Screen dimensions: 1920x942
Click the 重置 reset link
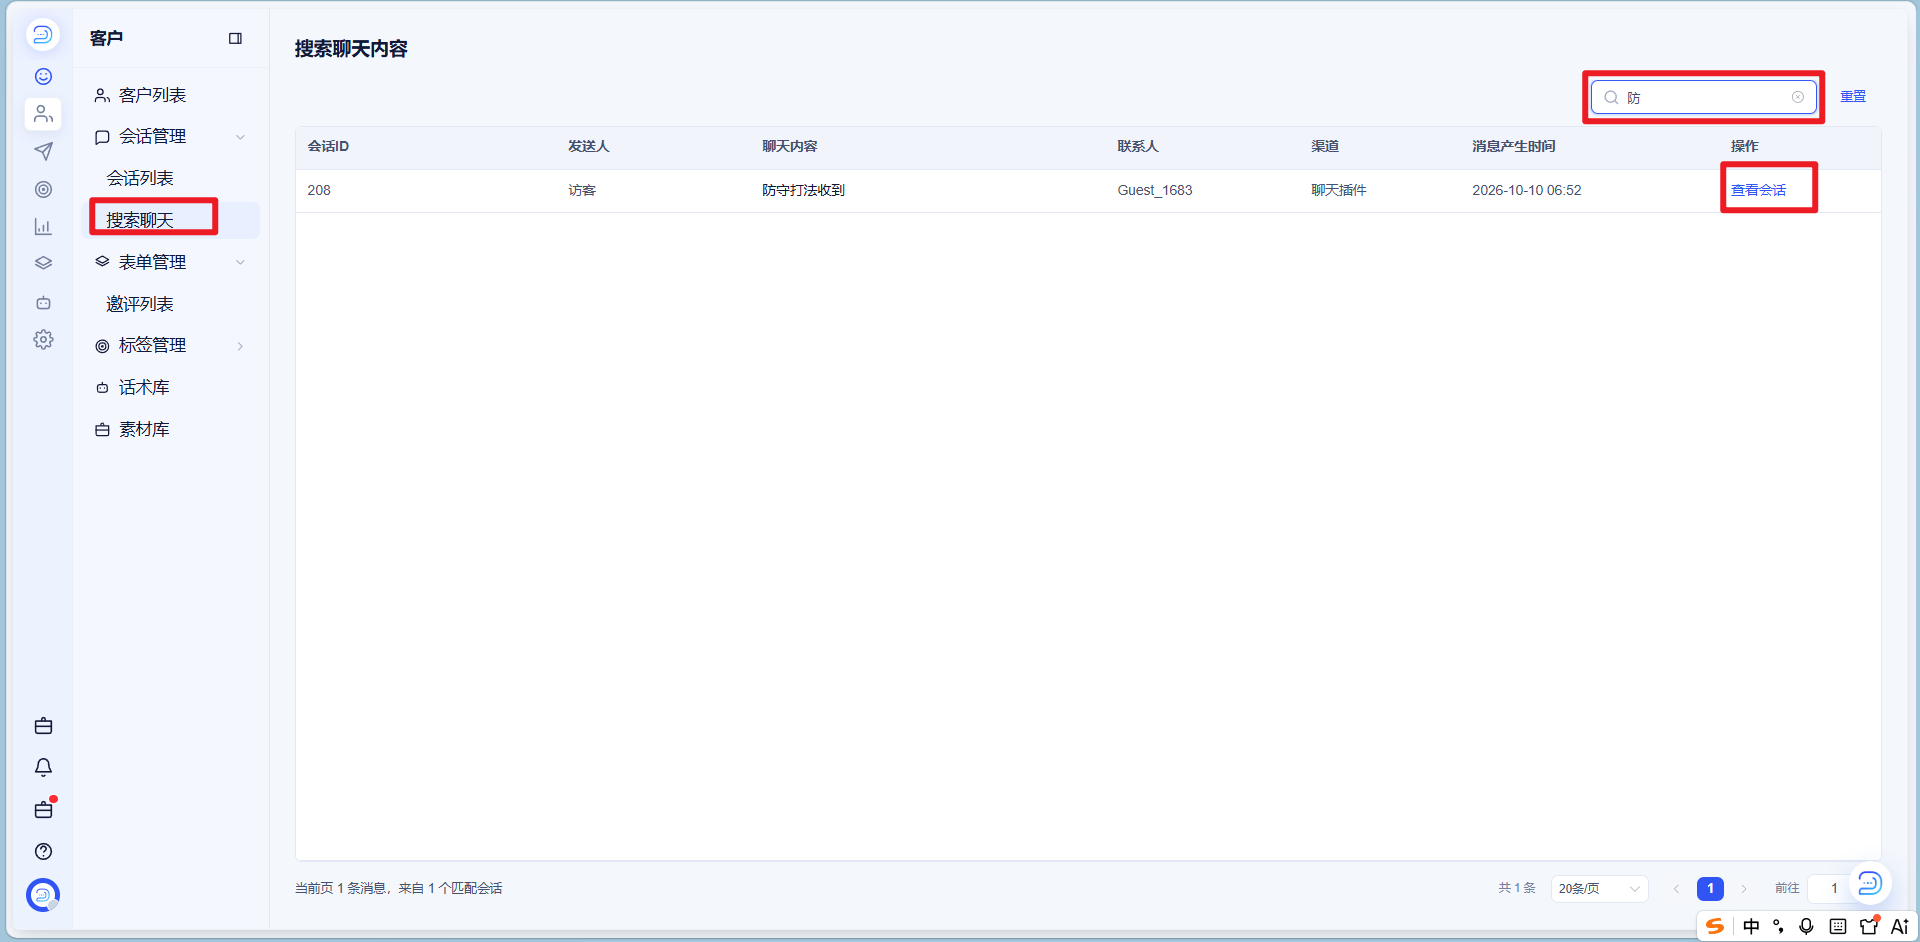[1853, 97]
